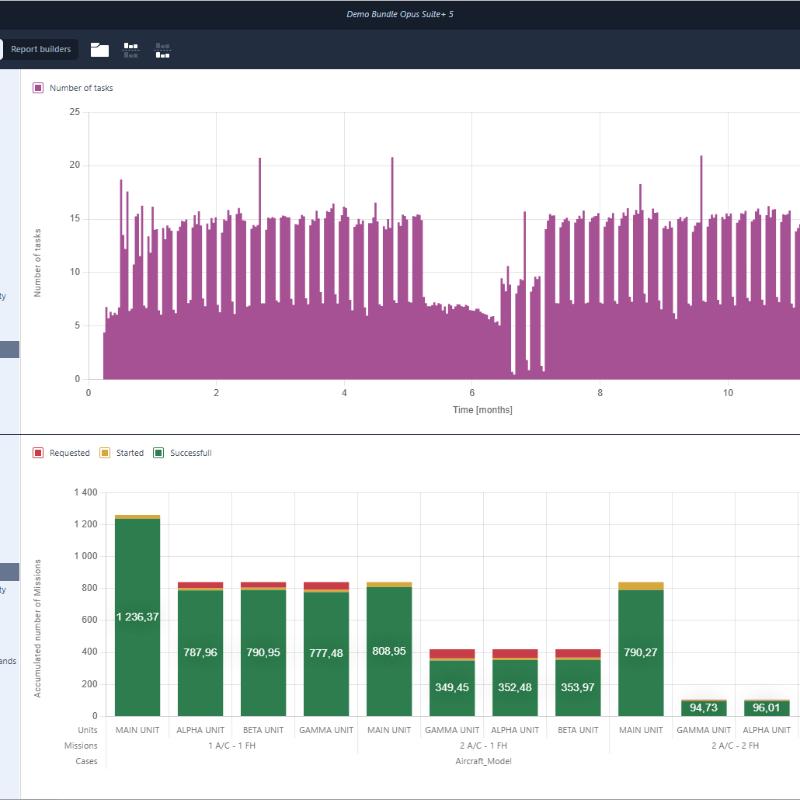Click the 790,95 BETA UNIT bar
800x800 pixels.
263,653
